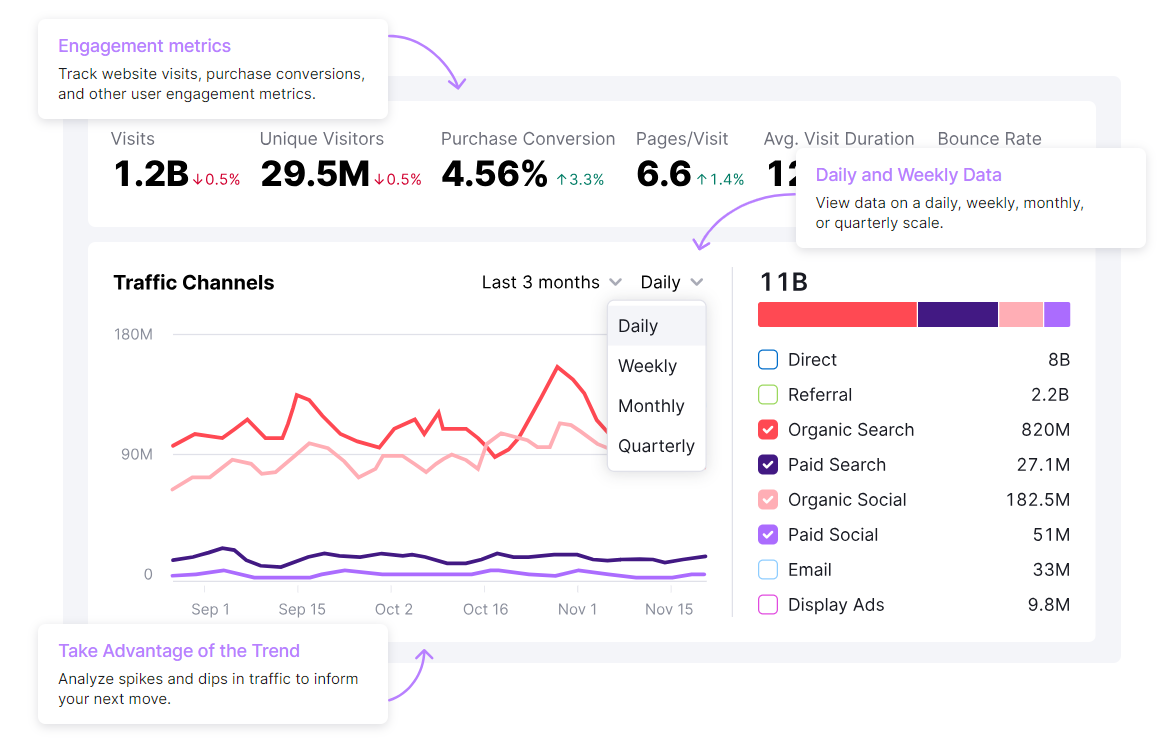Click the red segment of the 11B bar
Screen dimensions: 1160x742
coord(837,314)
